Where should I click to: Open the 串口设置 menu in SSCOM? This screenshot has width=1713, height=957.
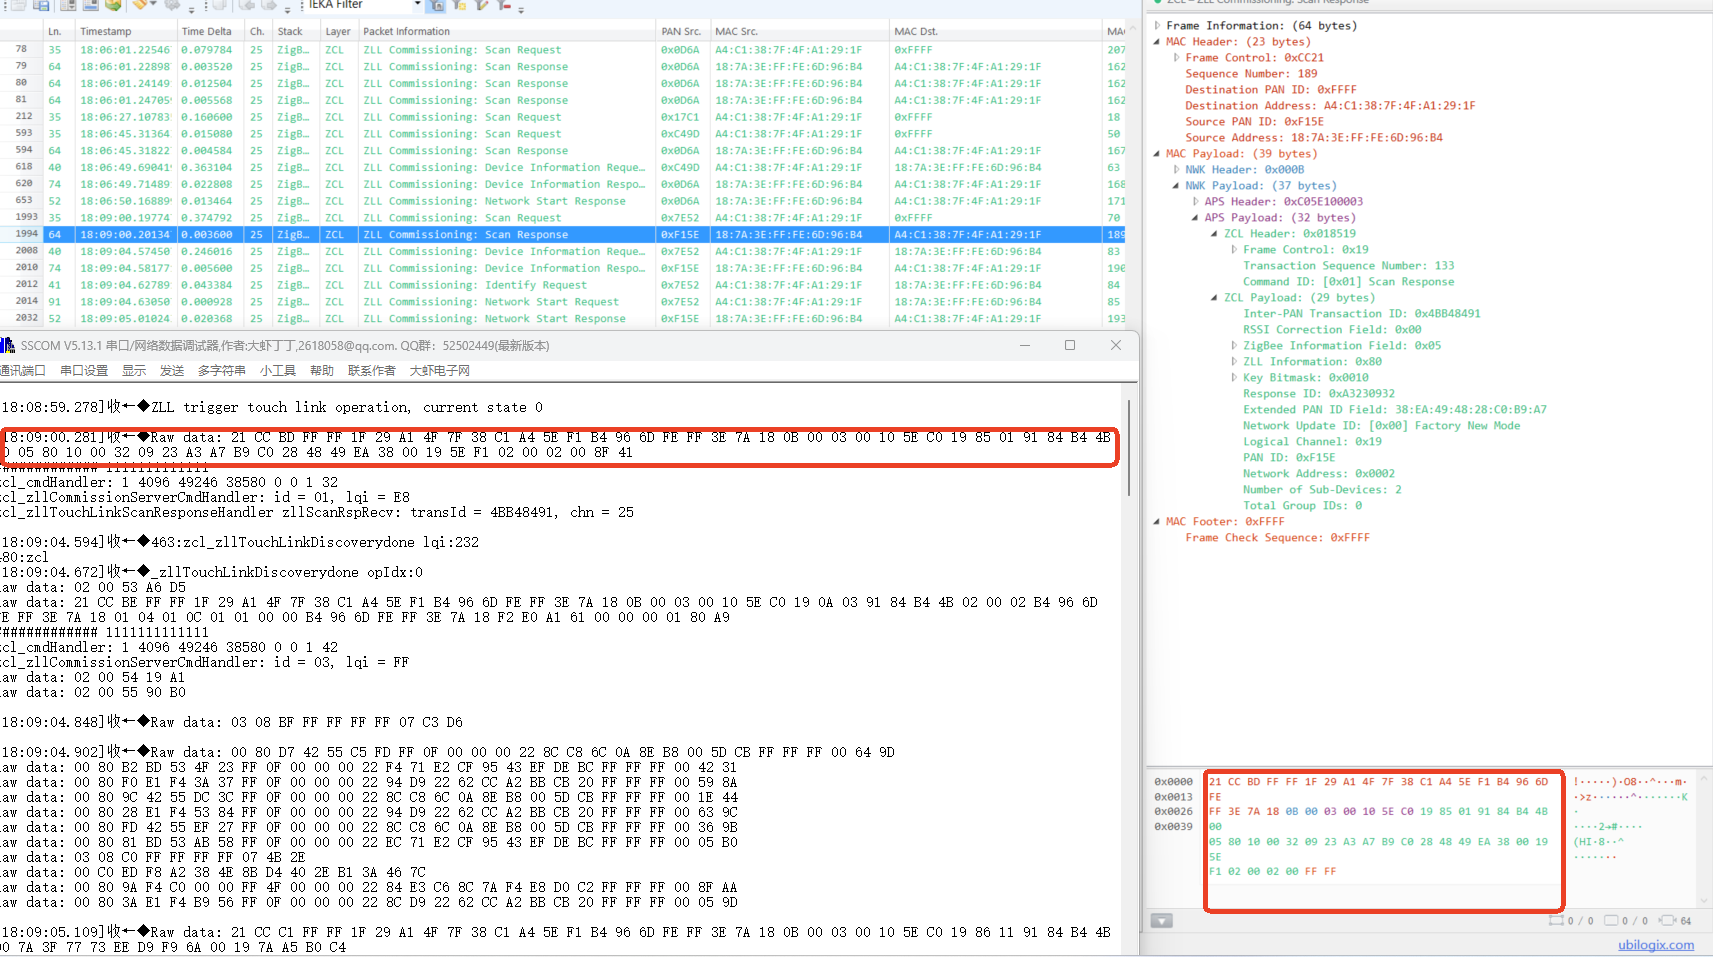[x=84, y=371]
